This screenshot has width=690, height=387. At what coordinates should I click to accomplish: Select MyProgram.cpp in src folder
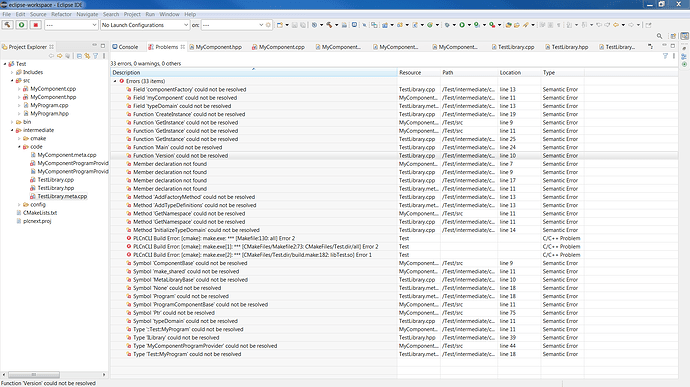49,105
